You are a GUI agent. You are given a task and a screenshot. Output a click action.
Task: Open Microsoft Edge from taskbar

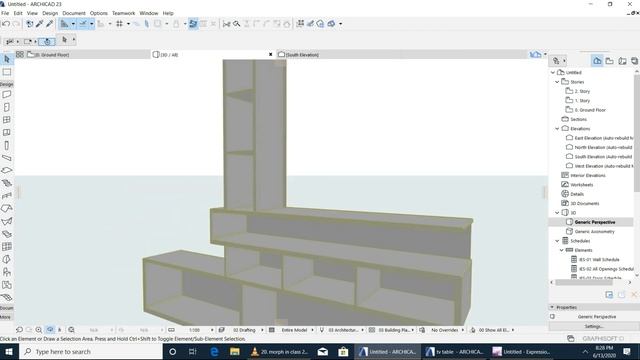tap(214, 352)
